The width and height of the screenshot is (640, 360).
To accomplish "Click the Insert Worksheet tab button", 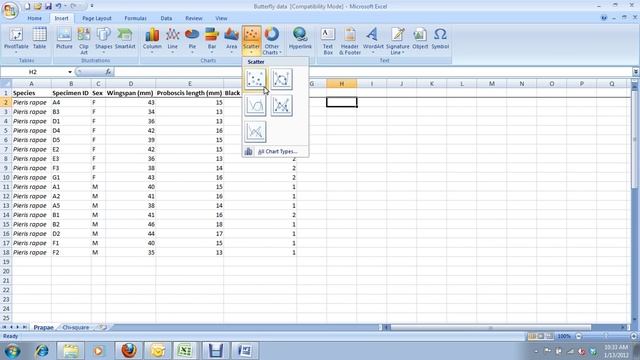I will pyautogui.click(x=102, y=327).
